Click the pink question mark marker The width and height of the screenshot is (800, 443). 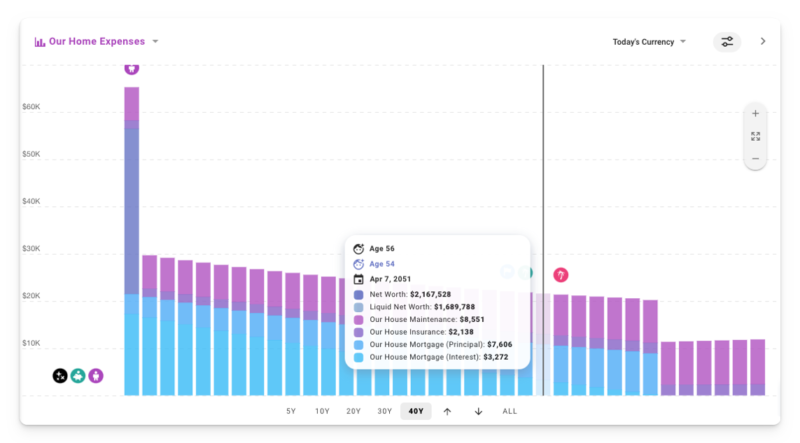(x=561, y=274)
